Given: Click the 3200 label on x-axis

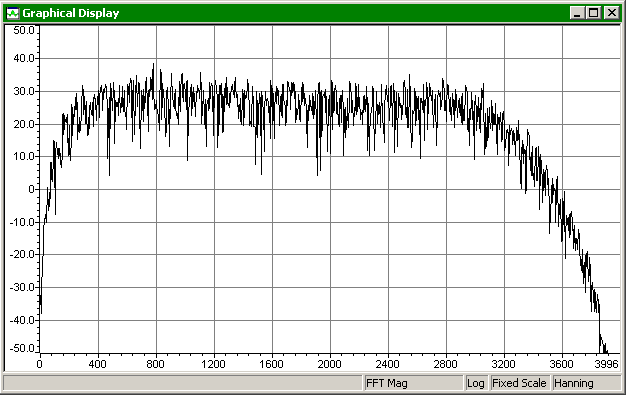Looking at the screenshot, I should tap(503, 364).
